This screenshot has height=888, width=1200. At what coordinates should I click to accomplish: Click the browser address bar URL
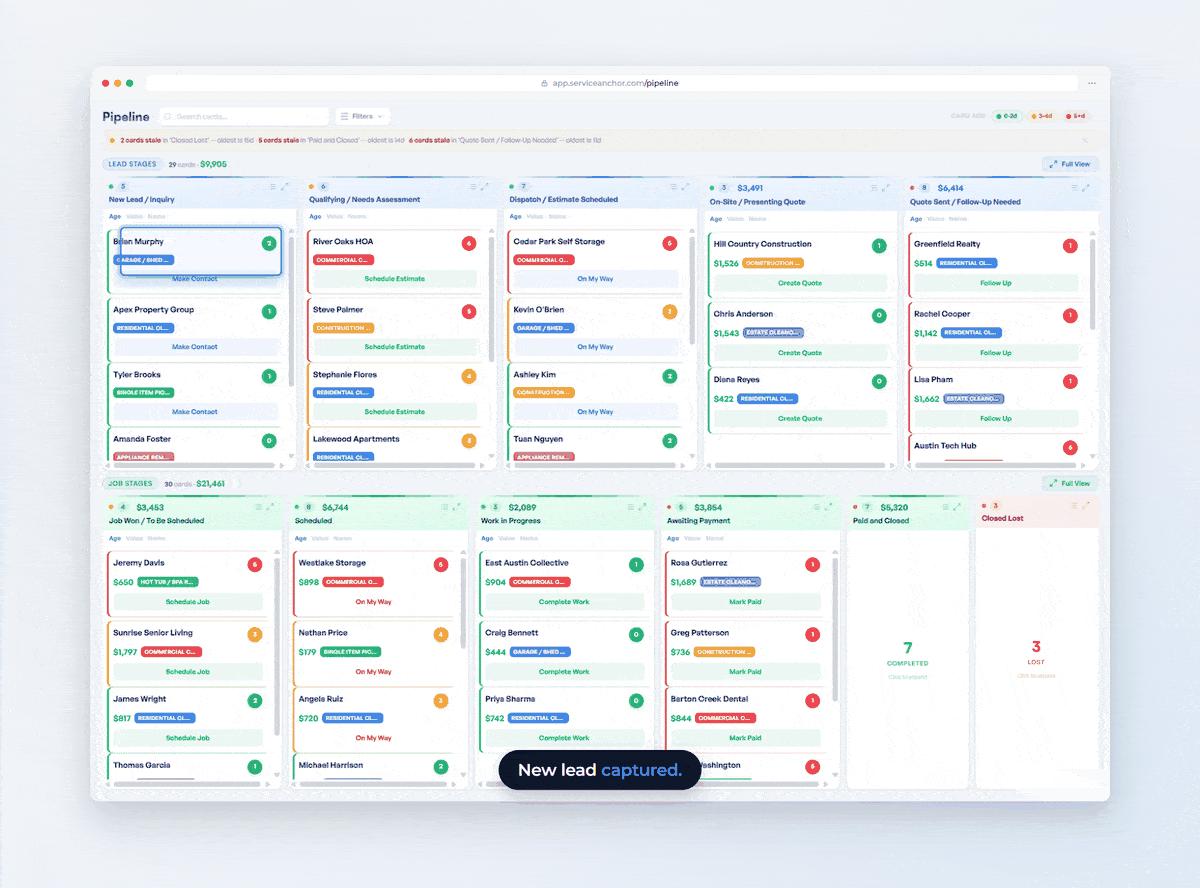pos(614,83)
